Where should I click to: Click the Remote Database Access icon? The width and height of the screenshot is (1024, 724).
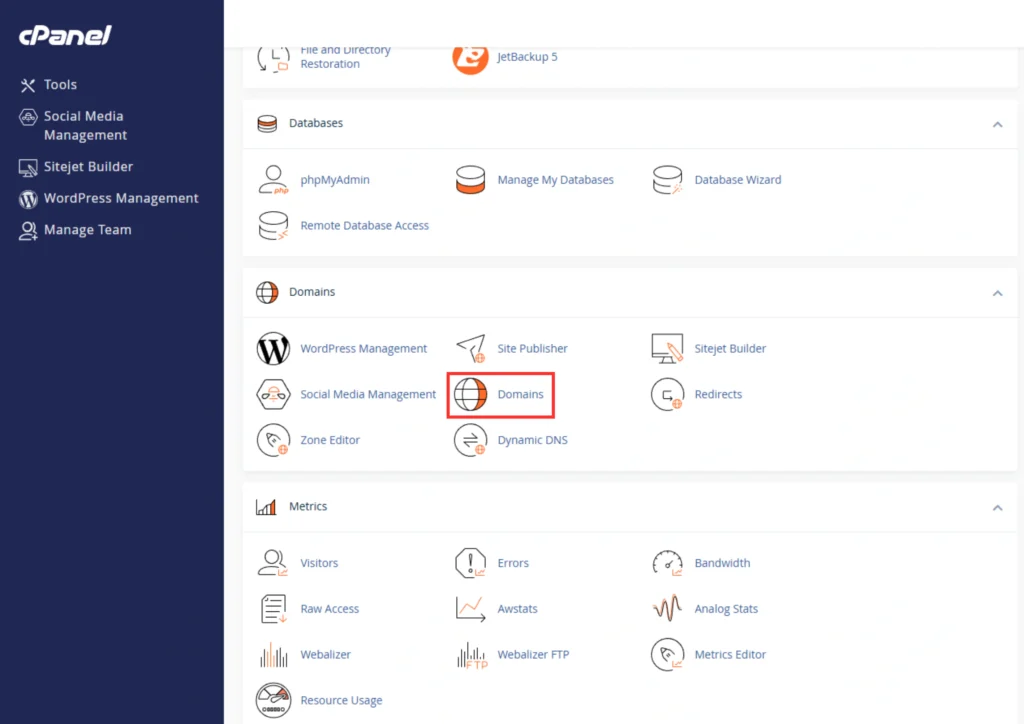(x=273, y=225)
